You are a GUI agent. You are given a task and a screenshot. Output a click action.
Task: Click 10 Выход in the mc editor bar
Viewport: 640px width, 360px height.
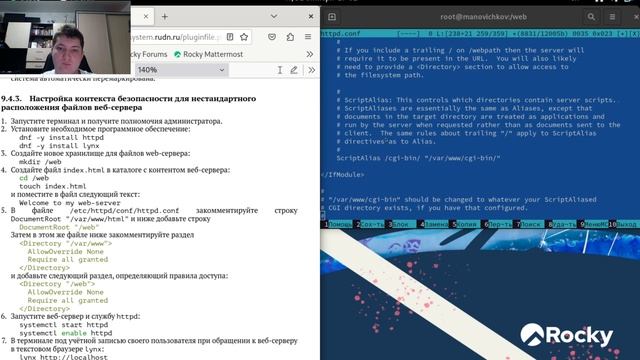point(623,224)
